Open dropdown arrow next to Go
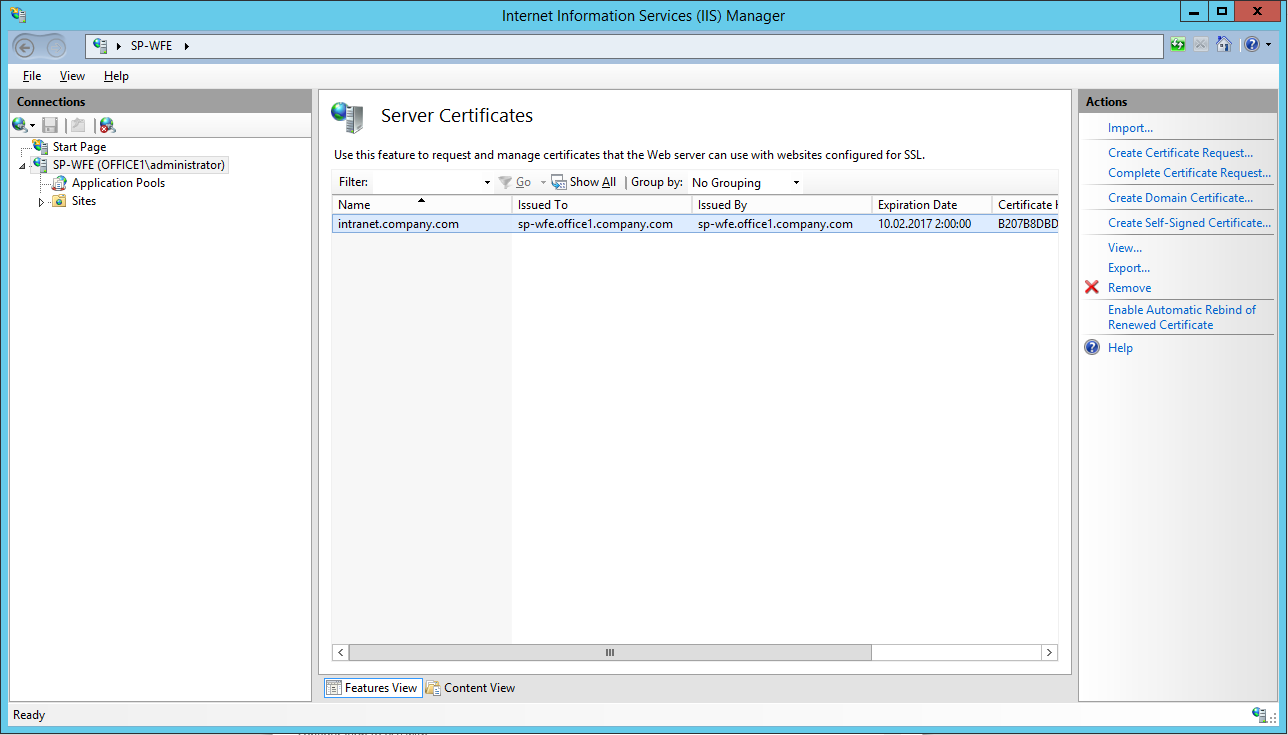Screen dimensions: 1288x735 click(x=543, y=183)
